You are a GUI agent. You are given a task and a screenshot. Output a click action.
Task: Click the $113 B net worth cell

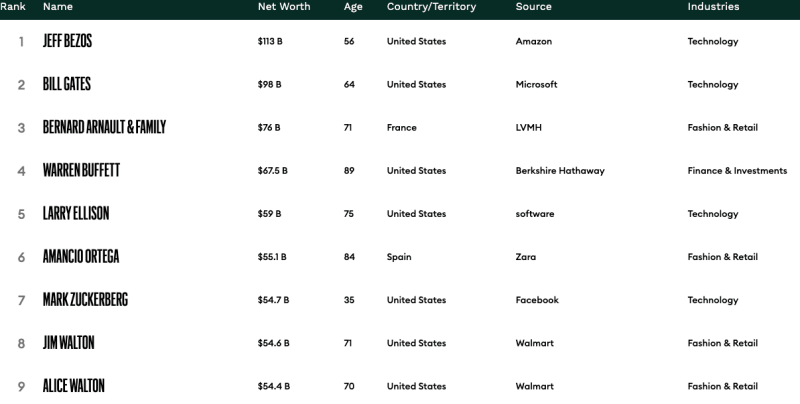coord(270,42)
